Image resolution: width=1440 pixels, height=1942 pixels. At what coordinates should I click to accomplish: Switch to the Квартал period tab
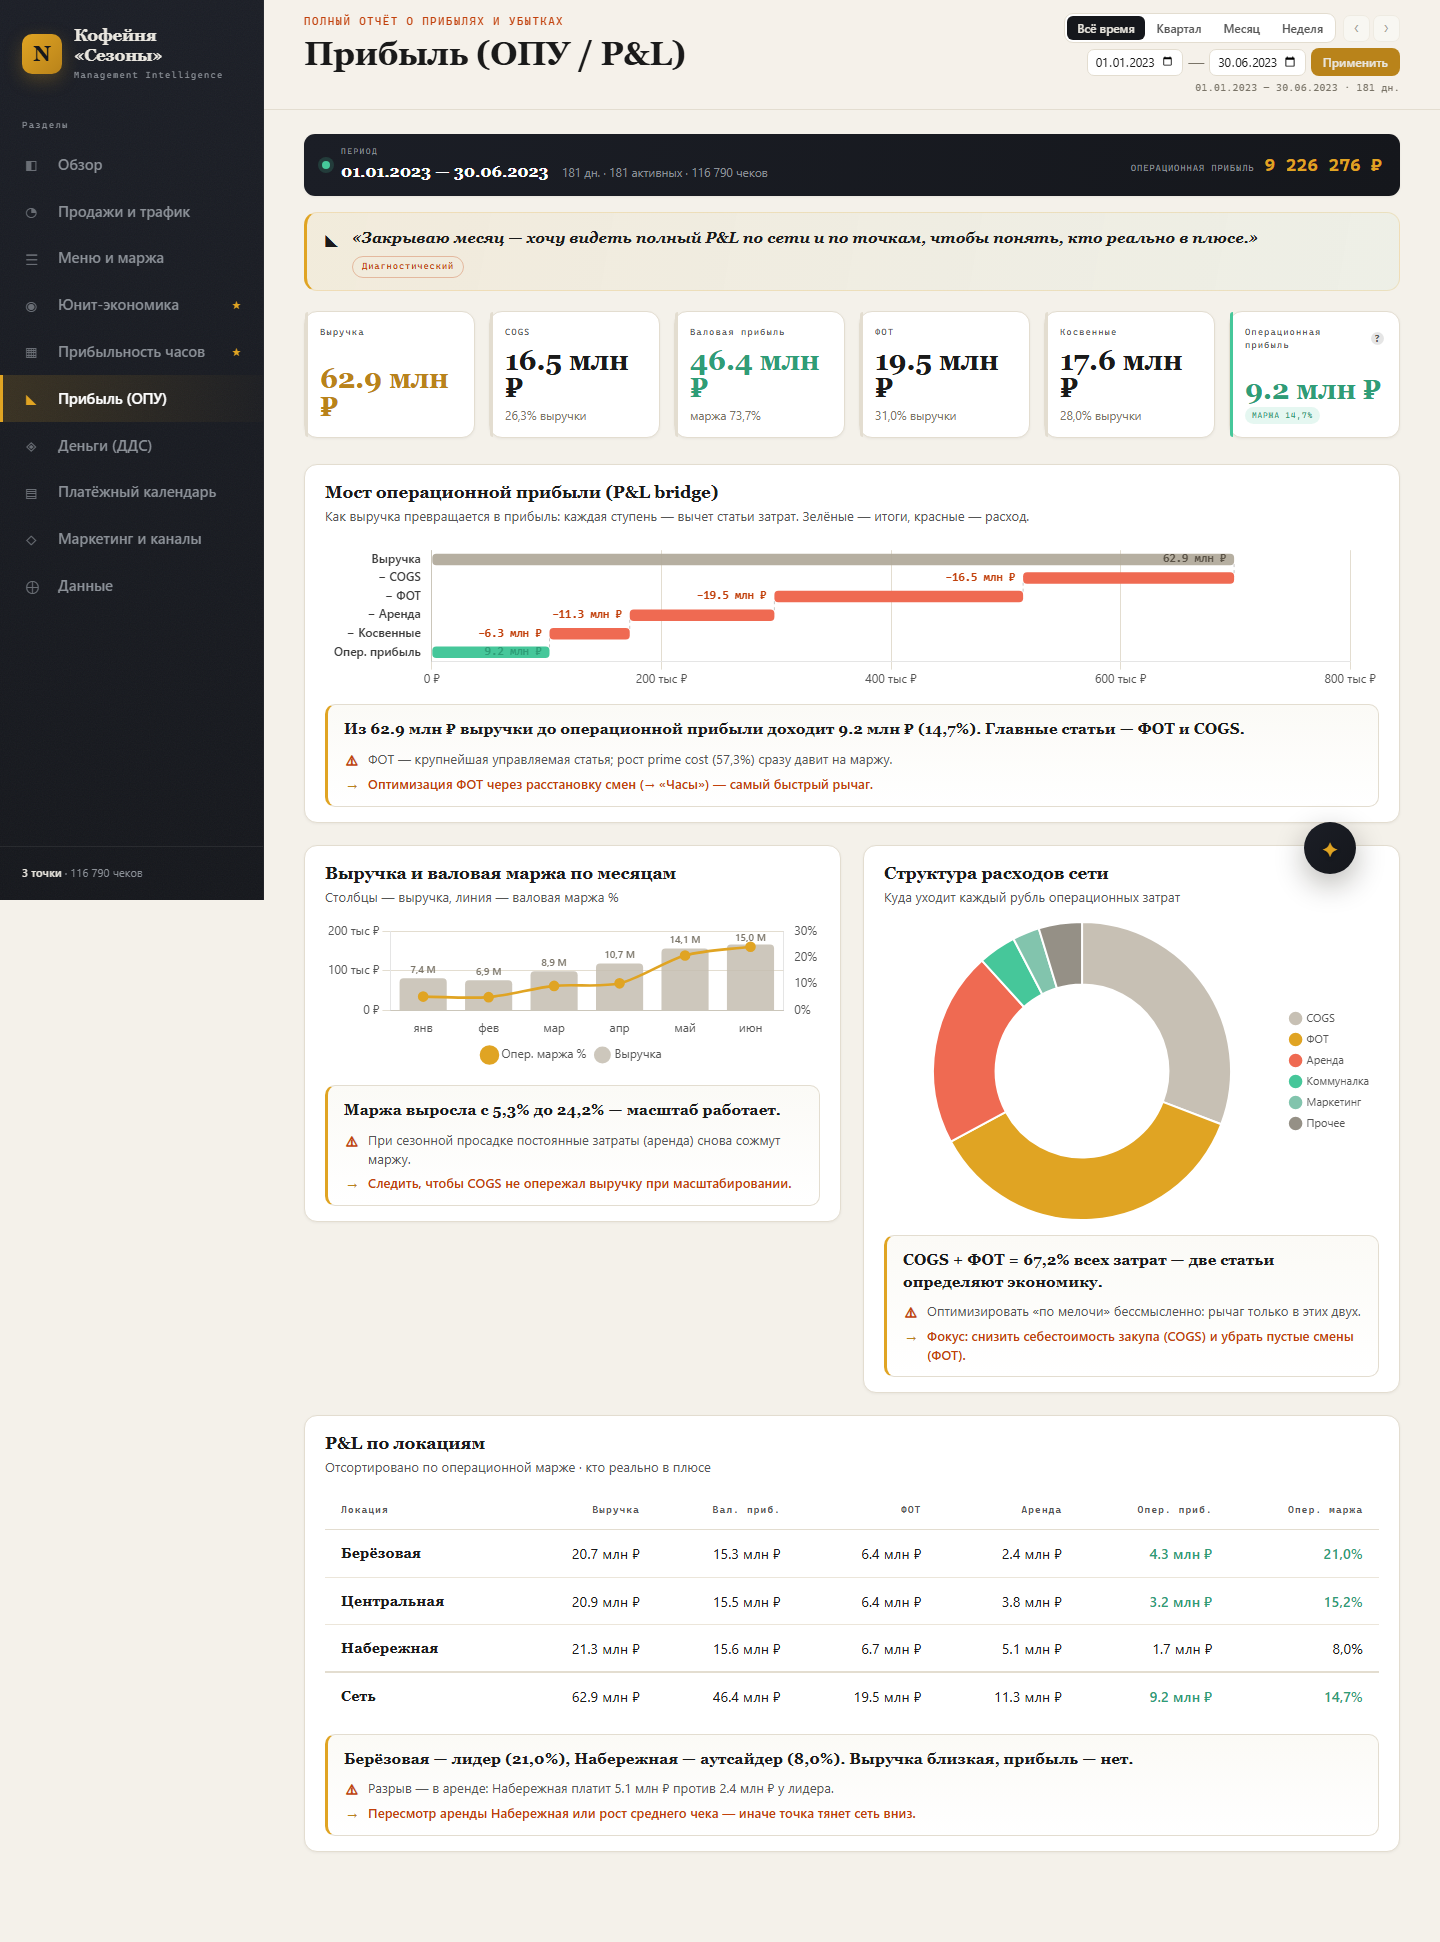pyautogui.click(x=1179, y=29)
